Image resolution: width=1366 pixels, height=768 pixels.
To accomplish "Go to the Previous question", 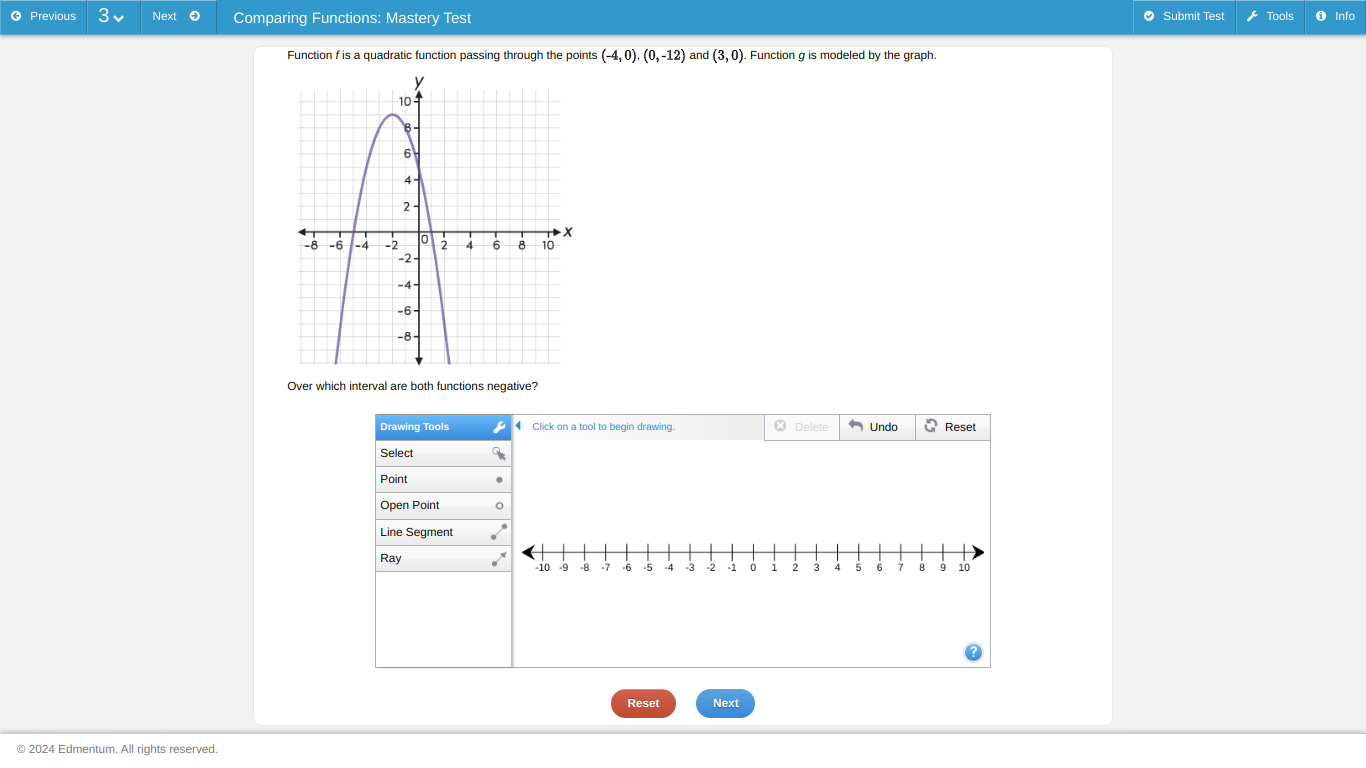I will coord(44,16).
